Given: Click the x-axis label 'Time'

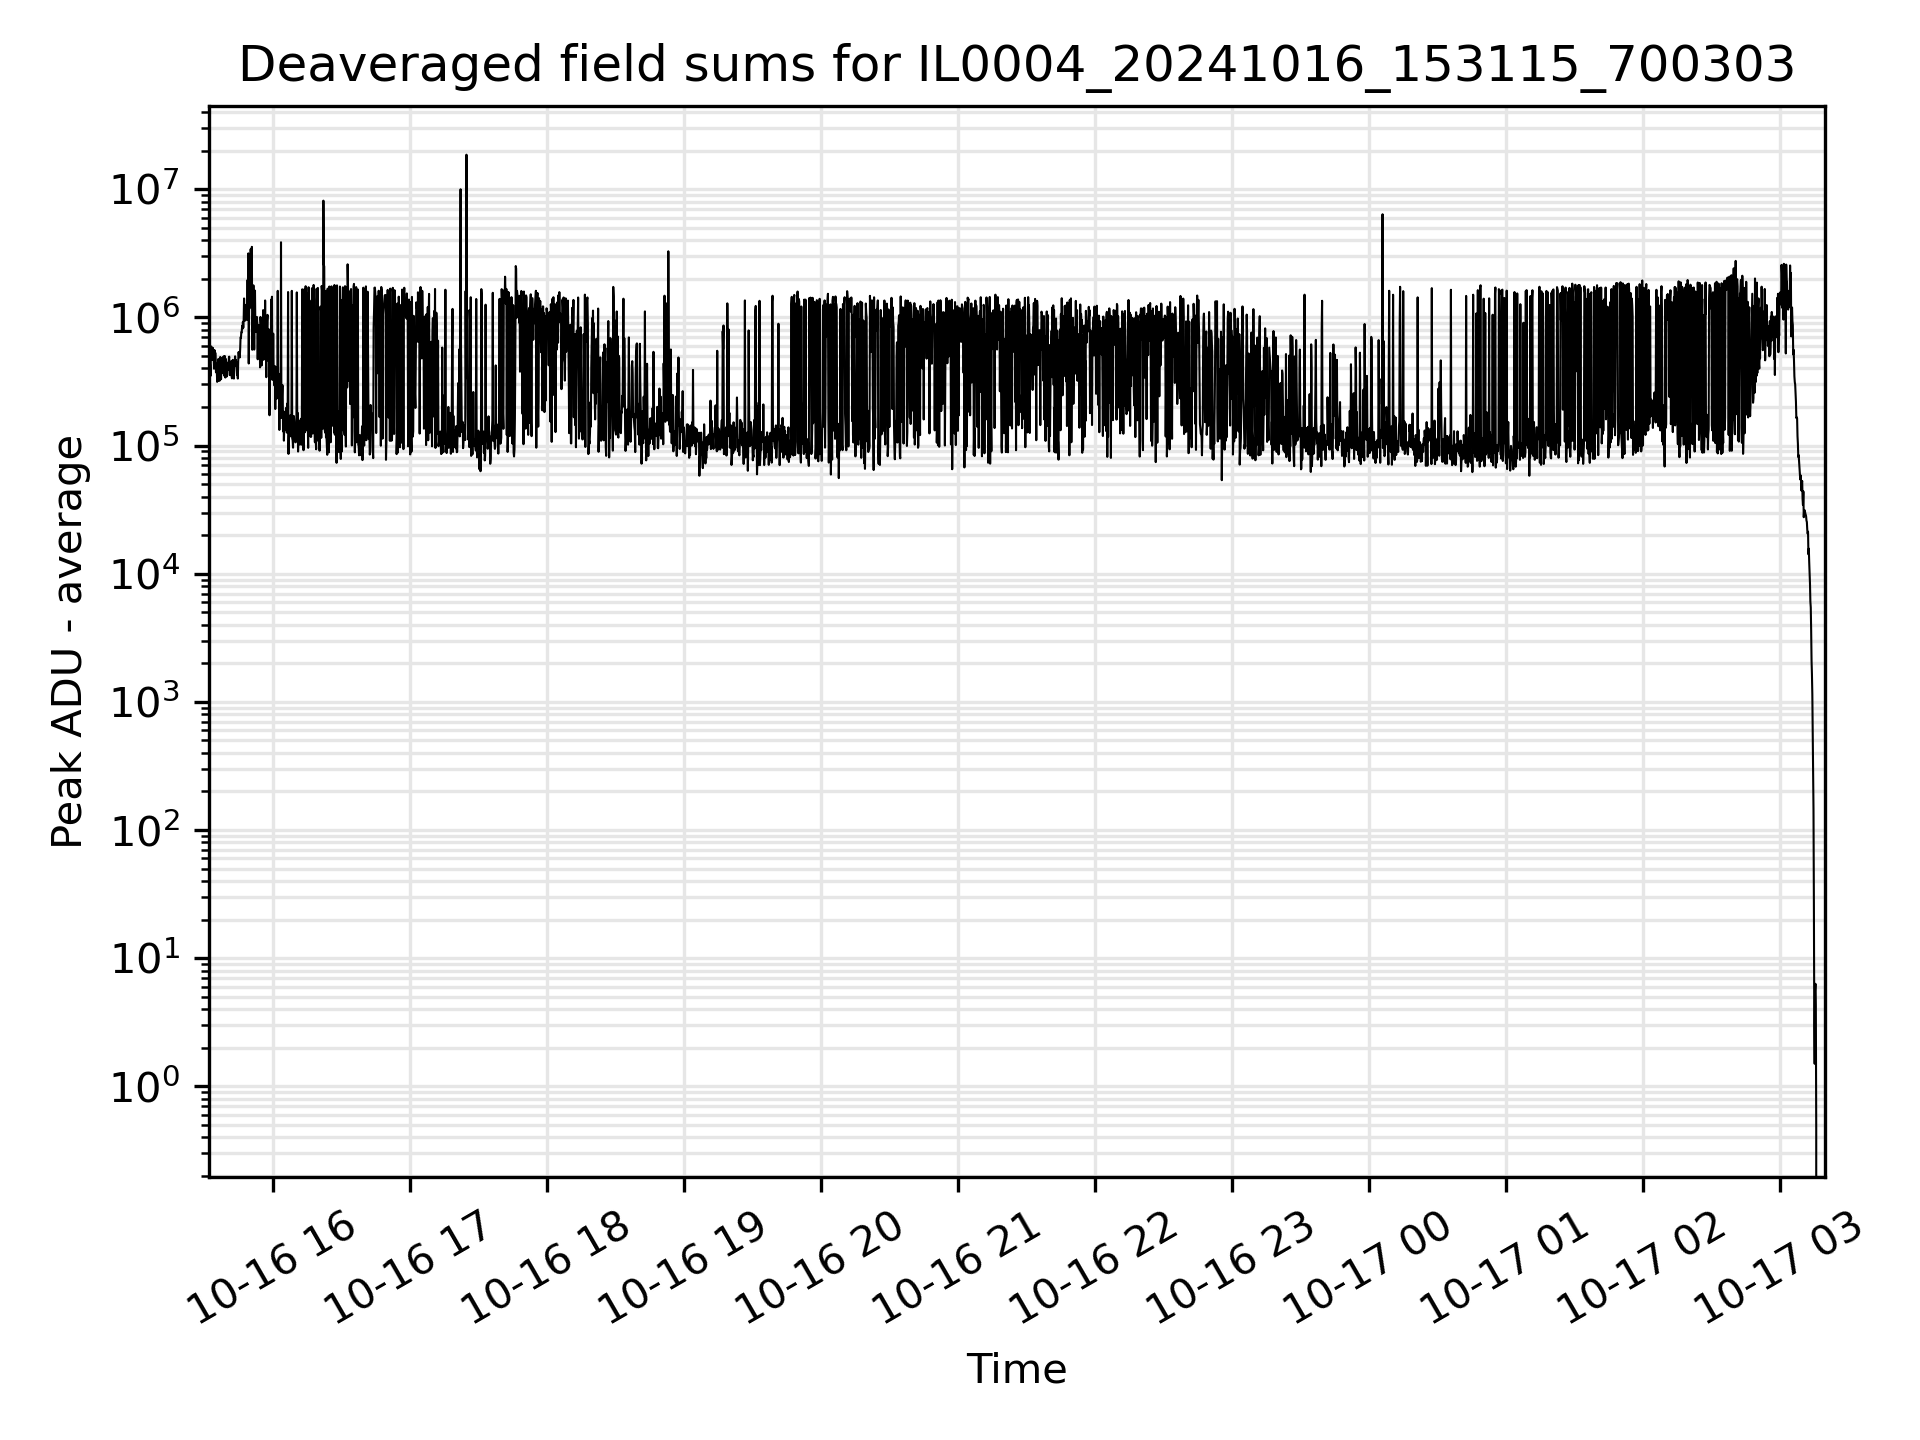Looking at the screenshot, I should click(1016, 1369).
